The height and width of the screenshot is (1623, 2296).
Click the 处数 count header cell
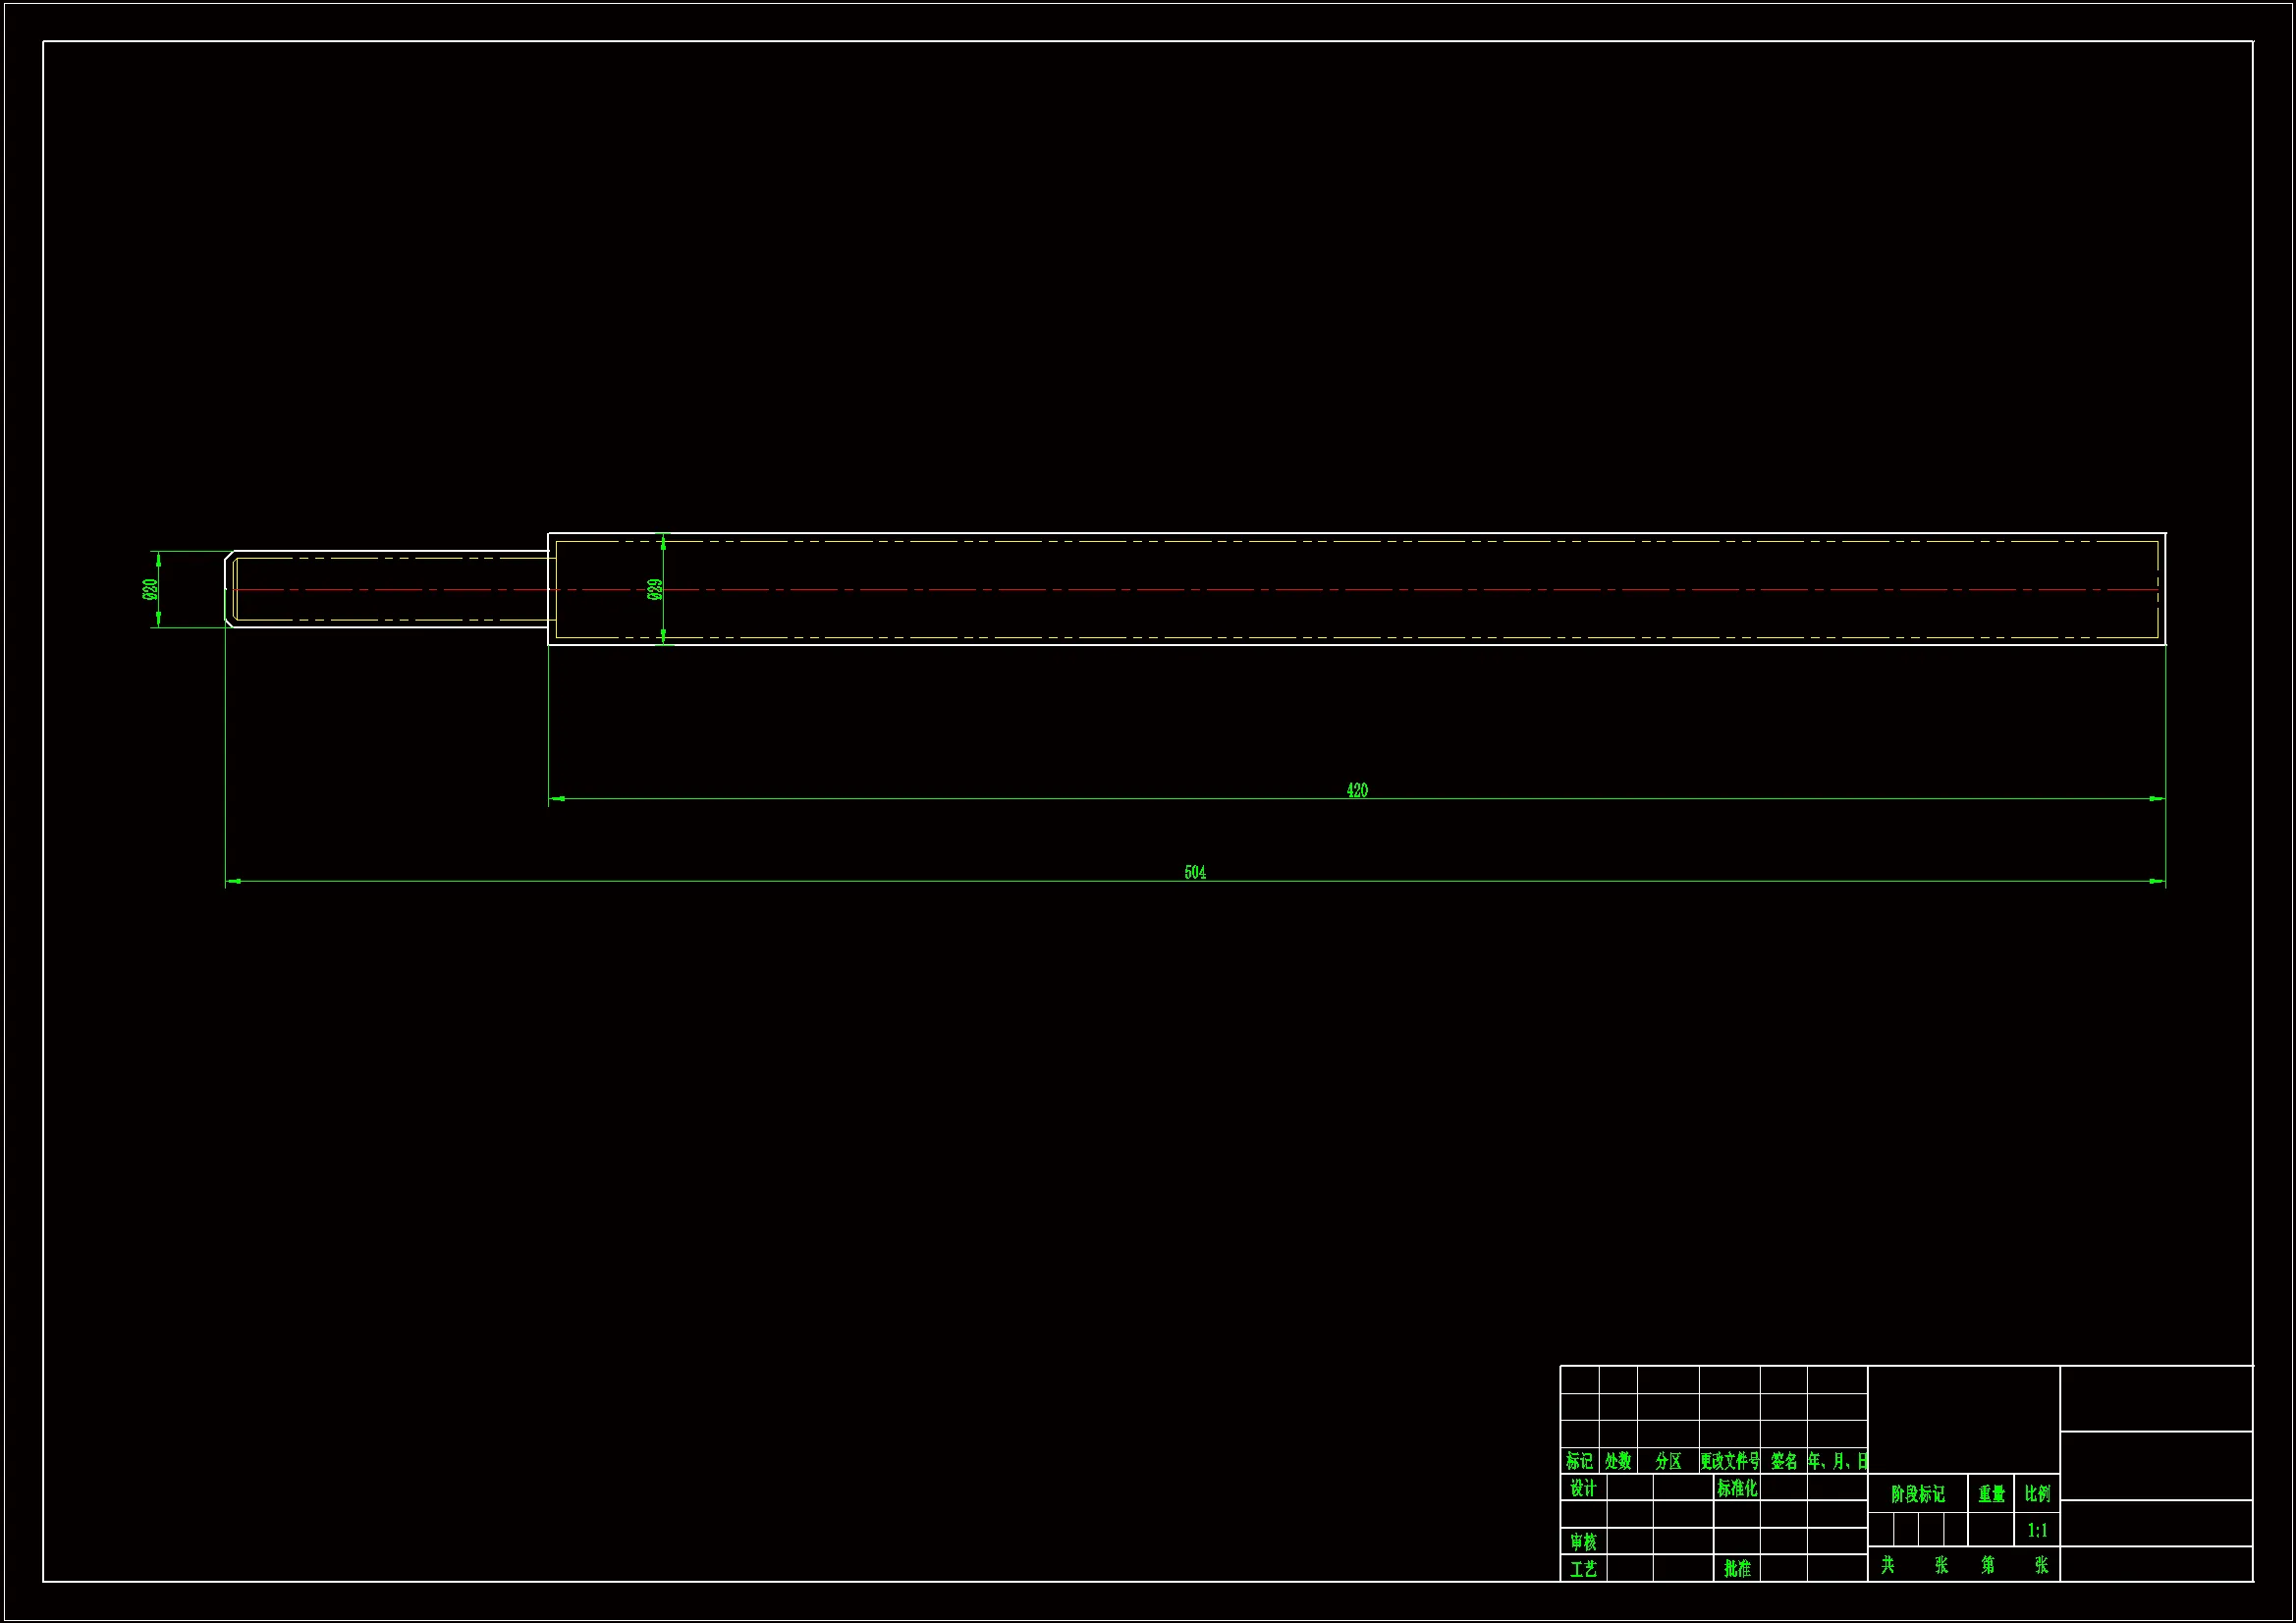click(1618, 1461)
